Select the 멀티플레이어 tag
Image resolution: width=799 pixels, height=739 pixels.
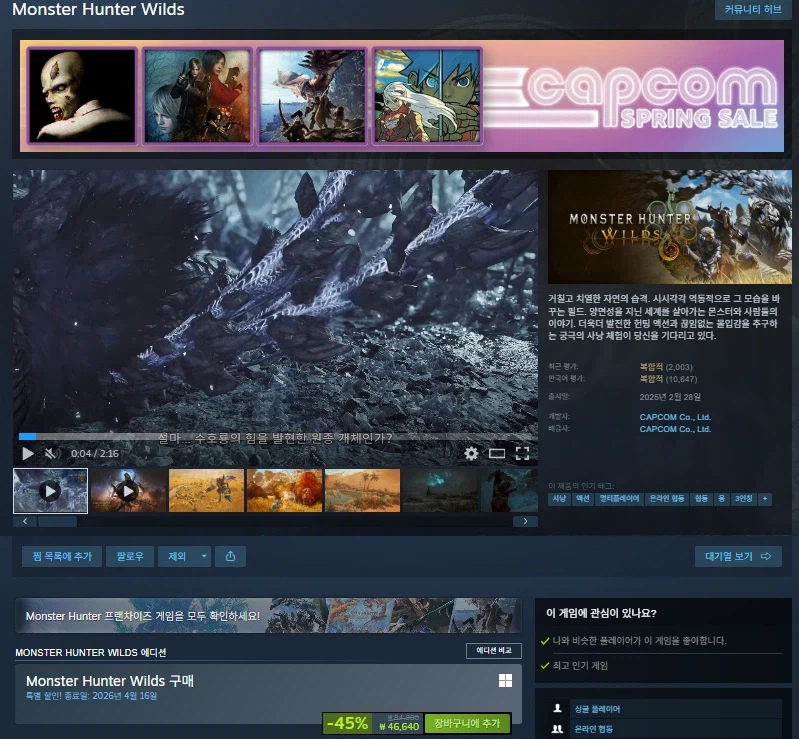[x=619, y=499]
